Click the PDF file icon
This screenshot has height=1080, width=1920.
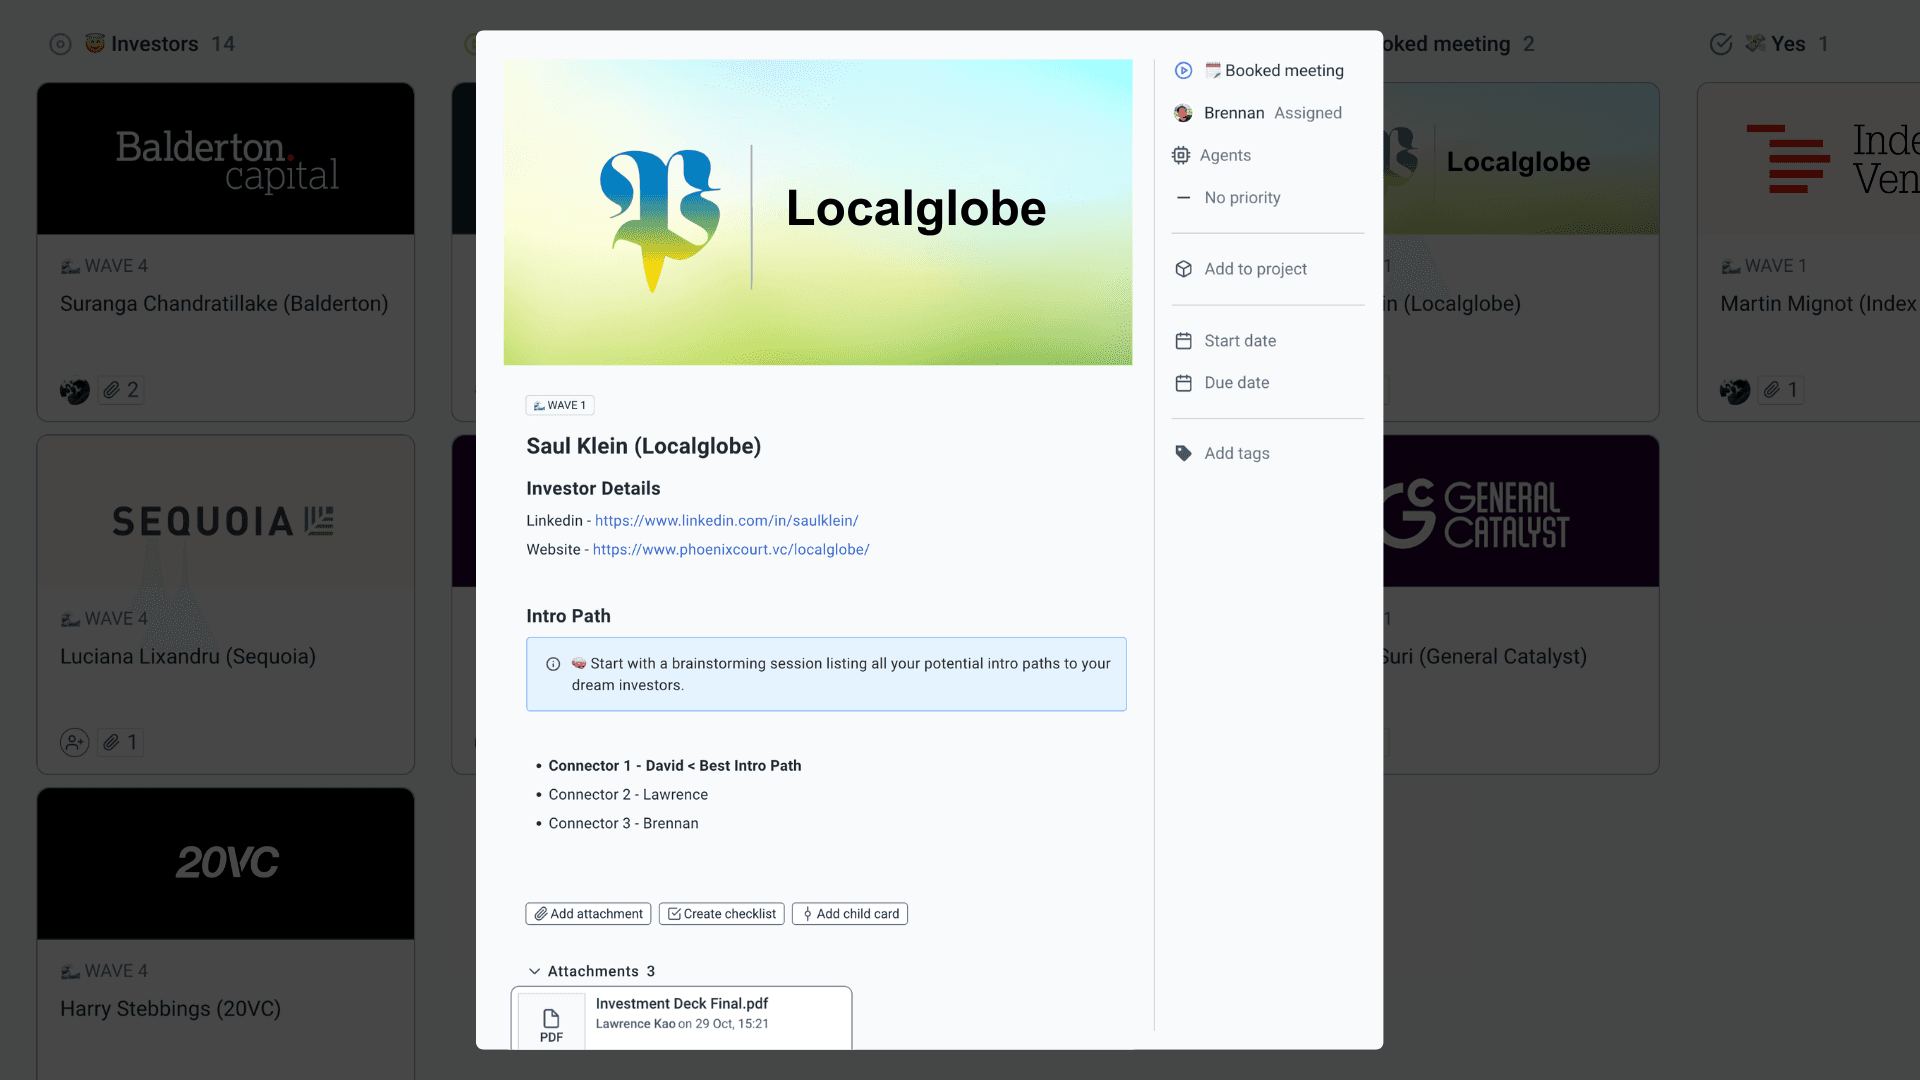pos(551,1023)
